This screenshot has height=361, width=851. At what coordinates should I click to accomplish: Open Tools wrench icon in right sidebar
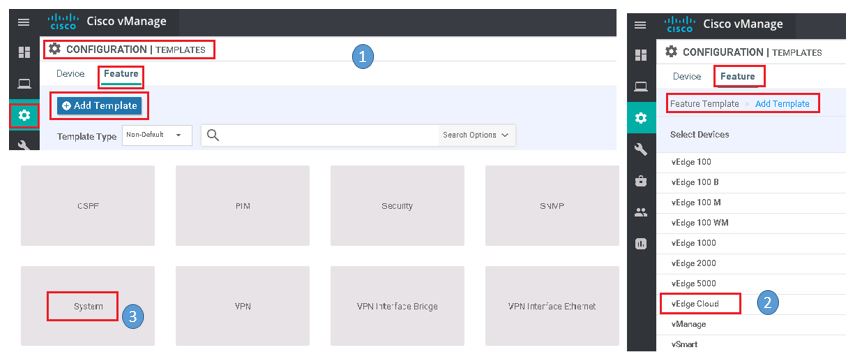[641, 149]
